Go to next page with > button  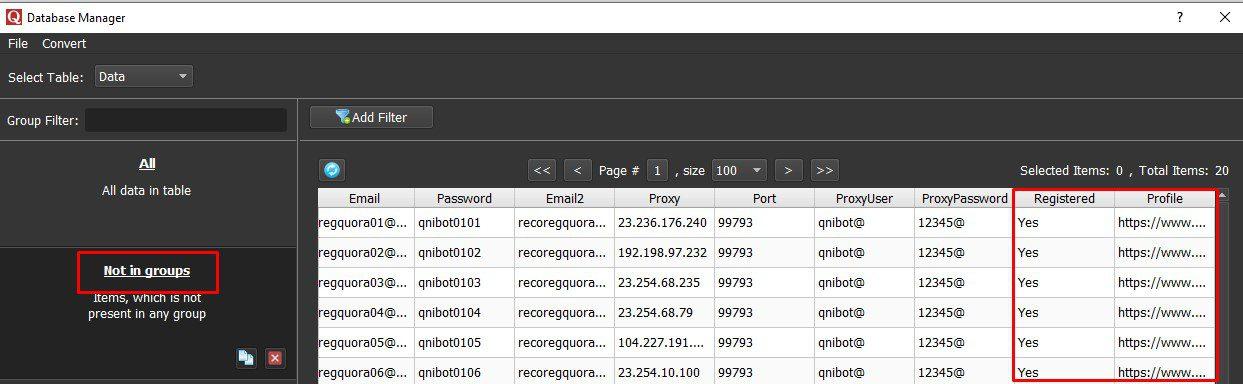(789, 170)
